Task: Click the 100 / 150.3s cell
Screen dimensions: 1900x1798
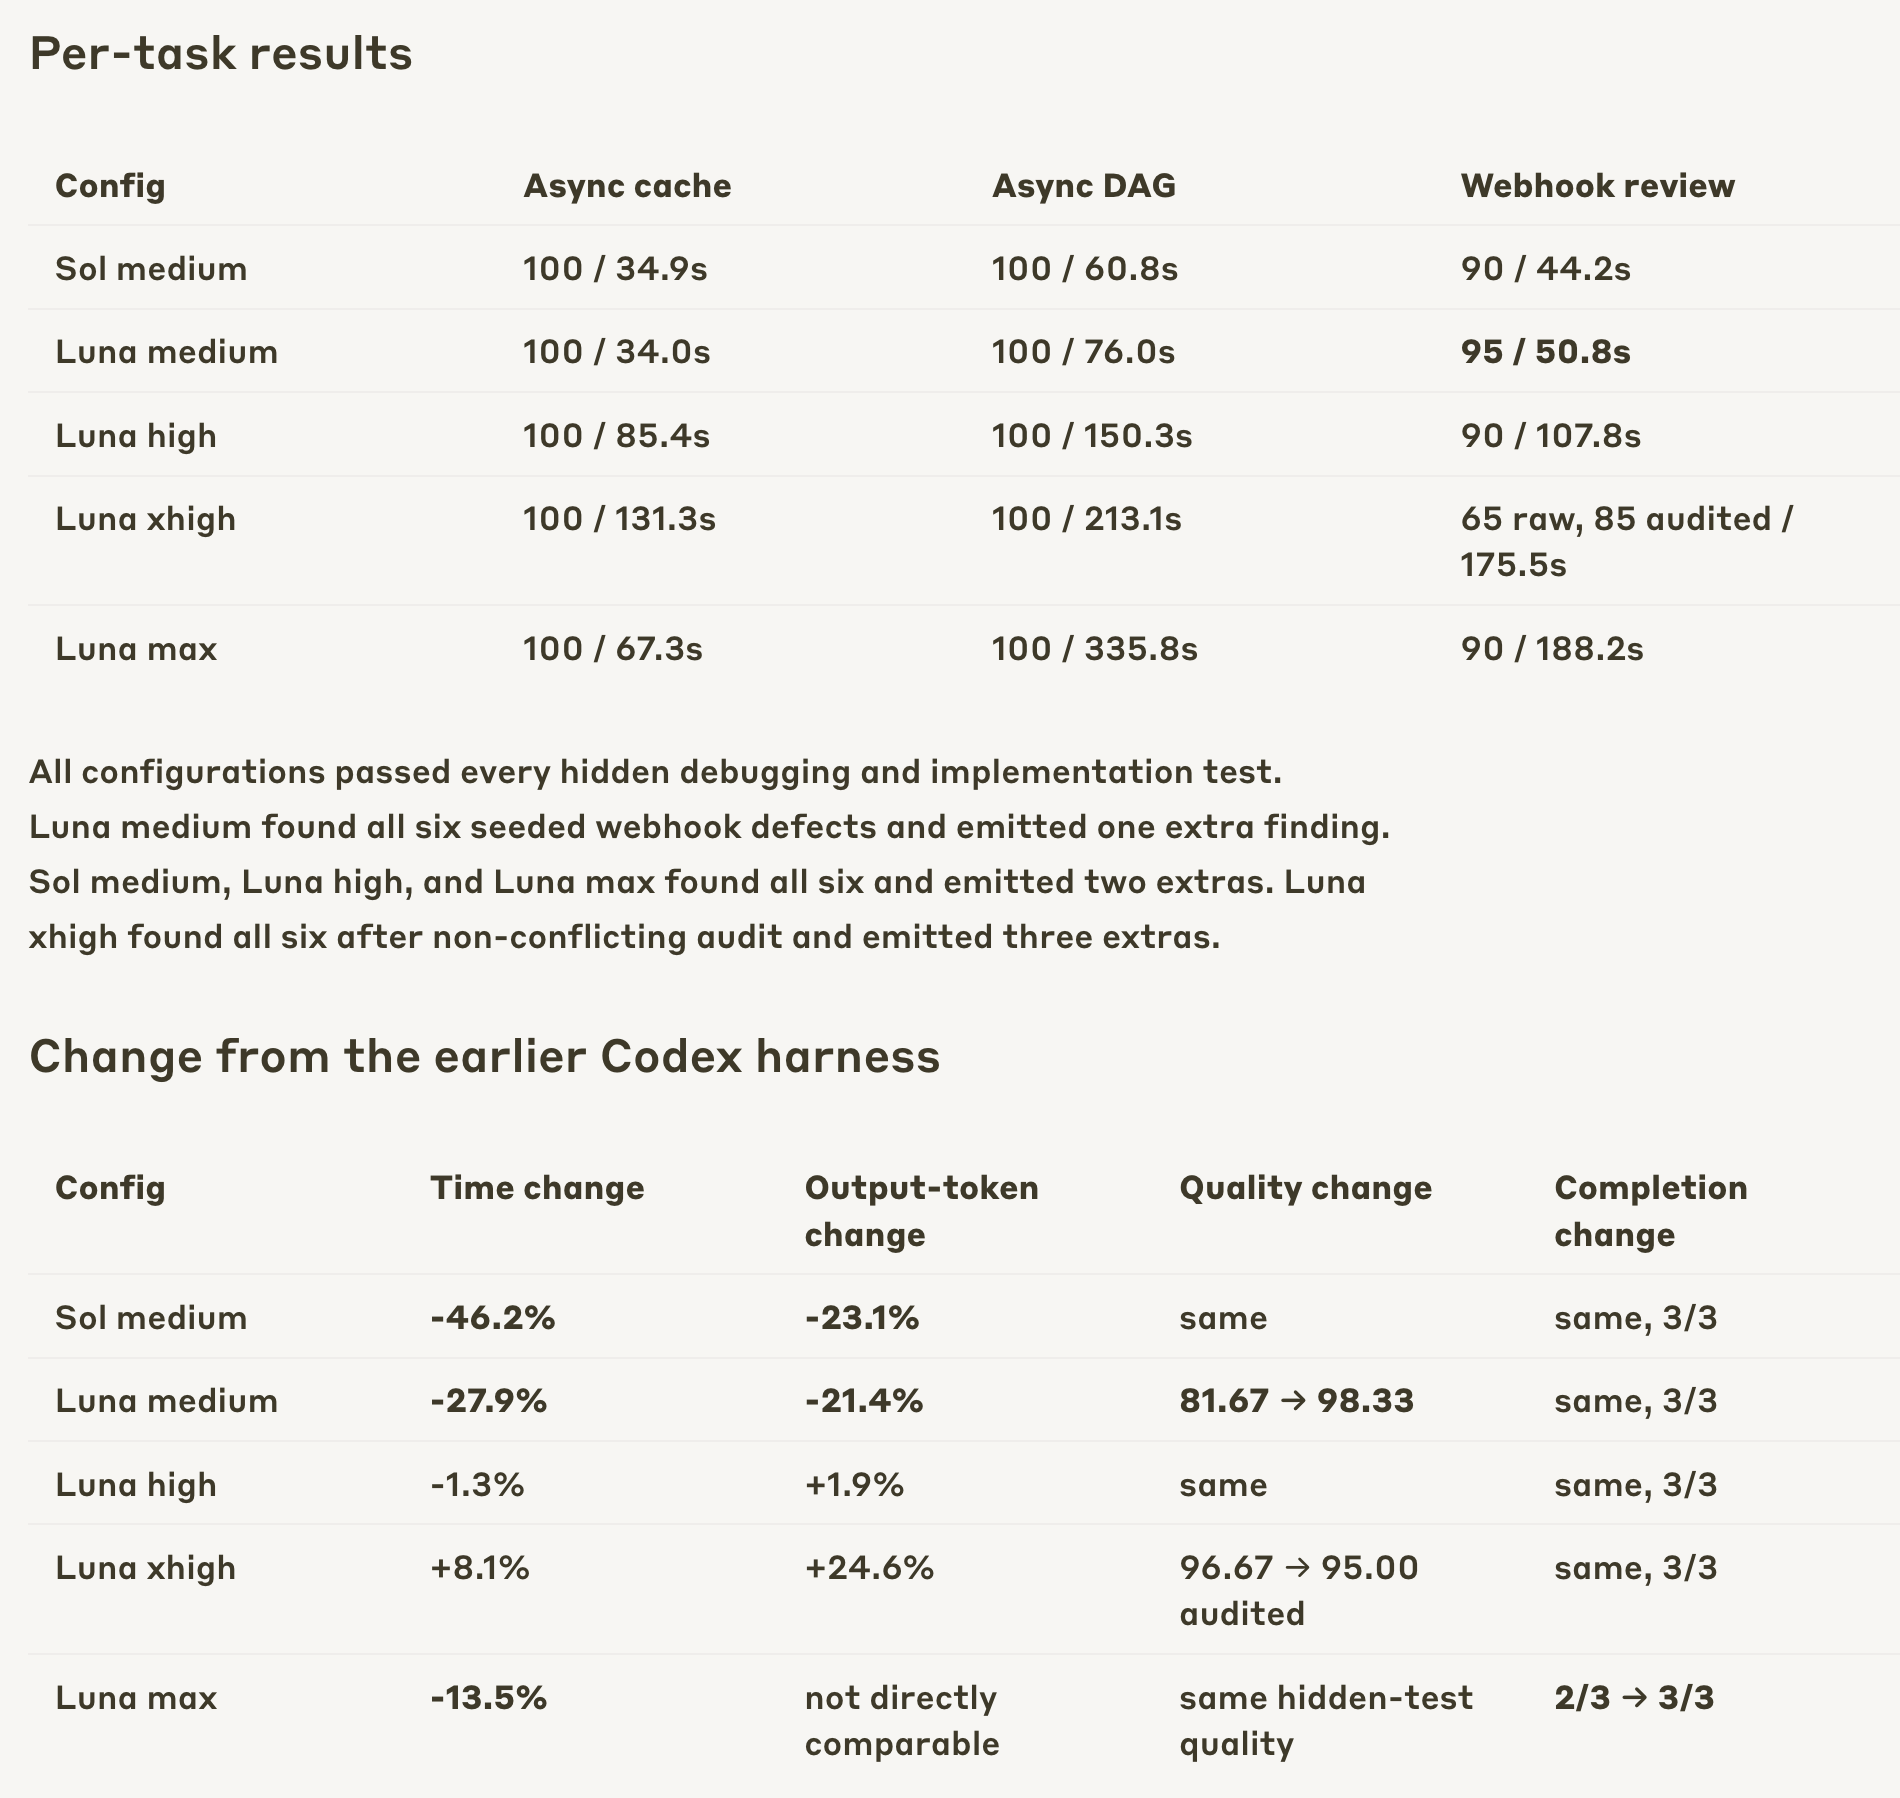Action: (1092, 436)
